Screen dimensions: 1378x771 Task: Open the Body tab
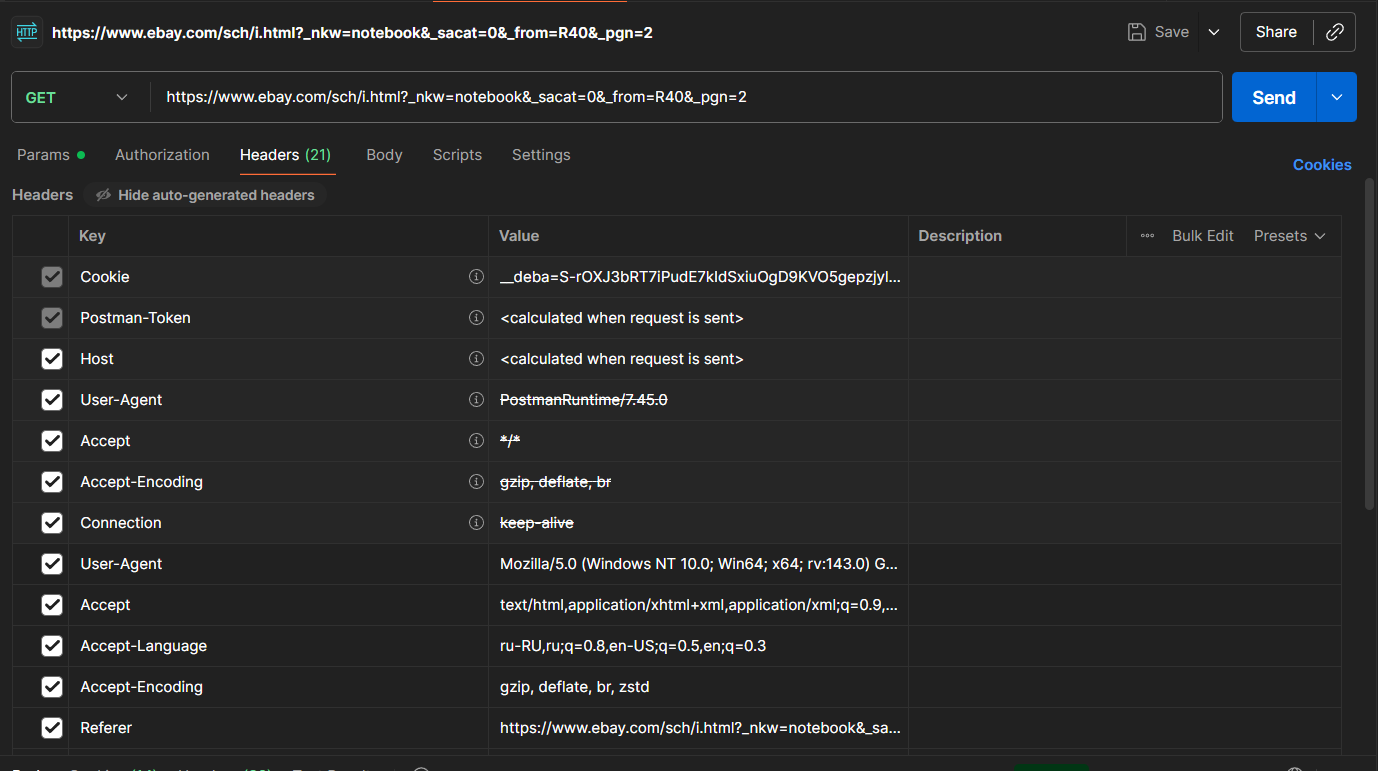click(384, 155)
